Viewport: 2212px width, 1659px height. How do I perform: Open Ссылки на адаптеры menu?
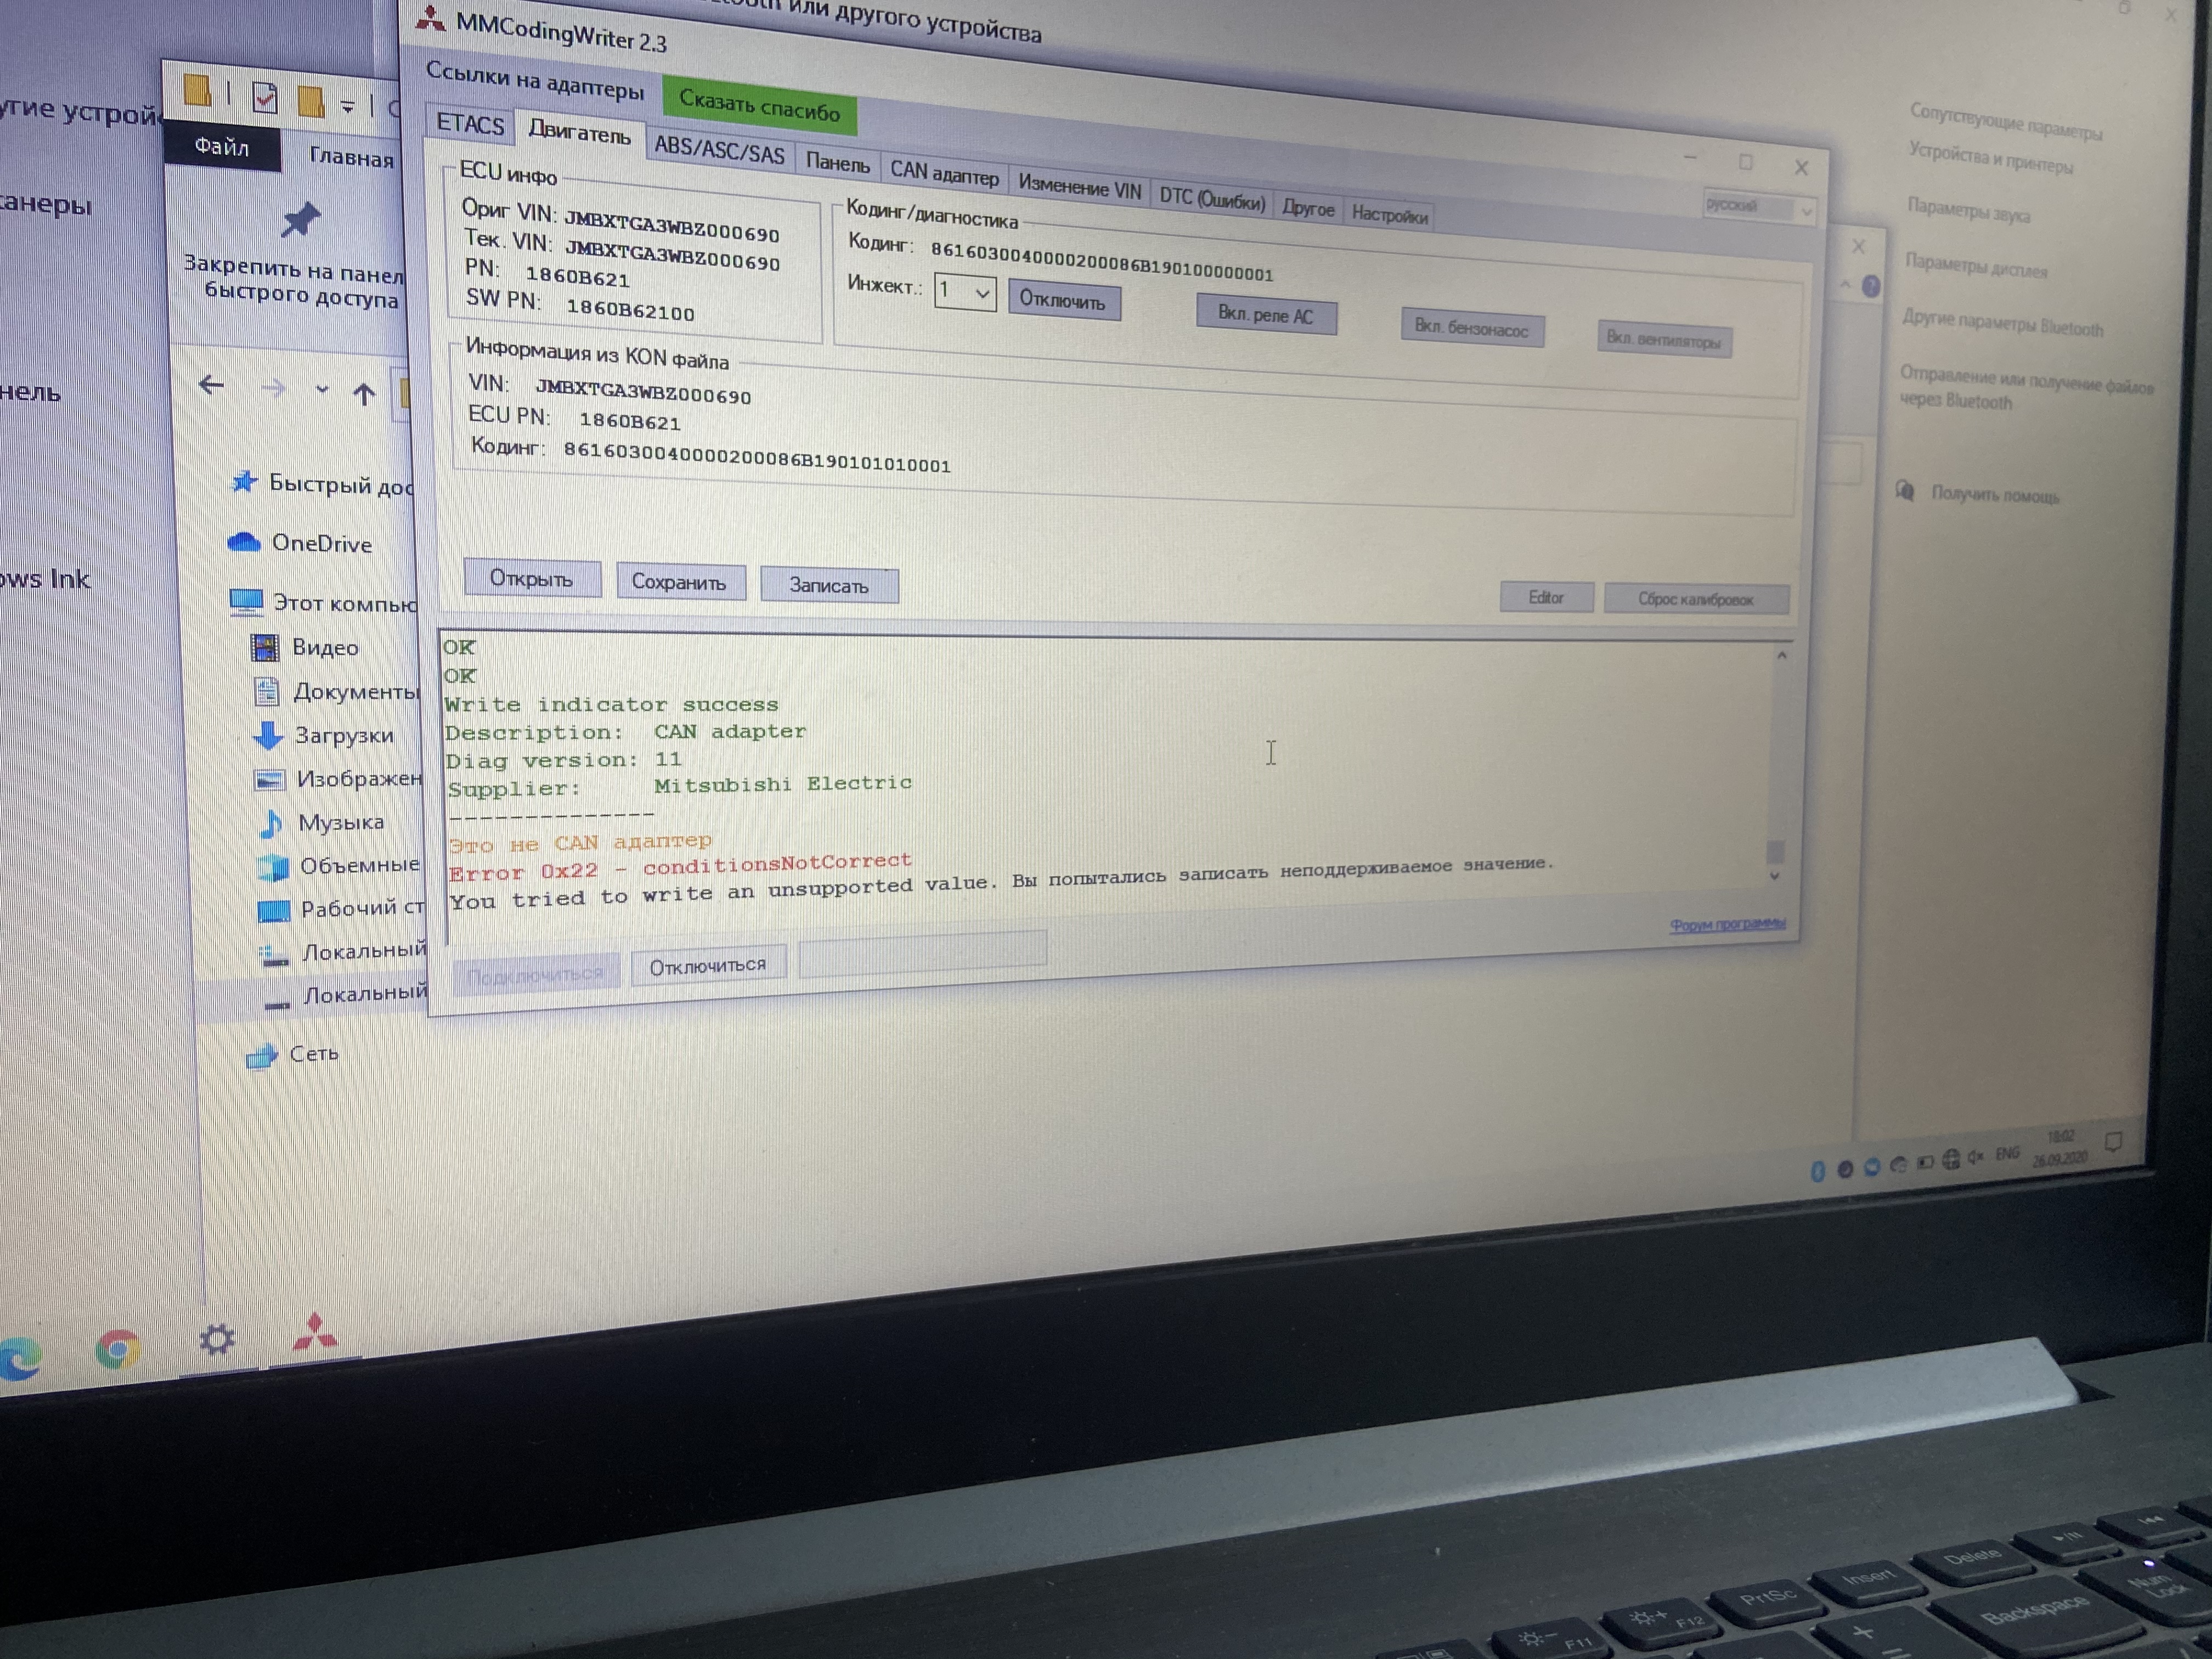[534, 82]
